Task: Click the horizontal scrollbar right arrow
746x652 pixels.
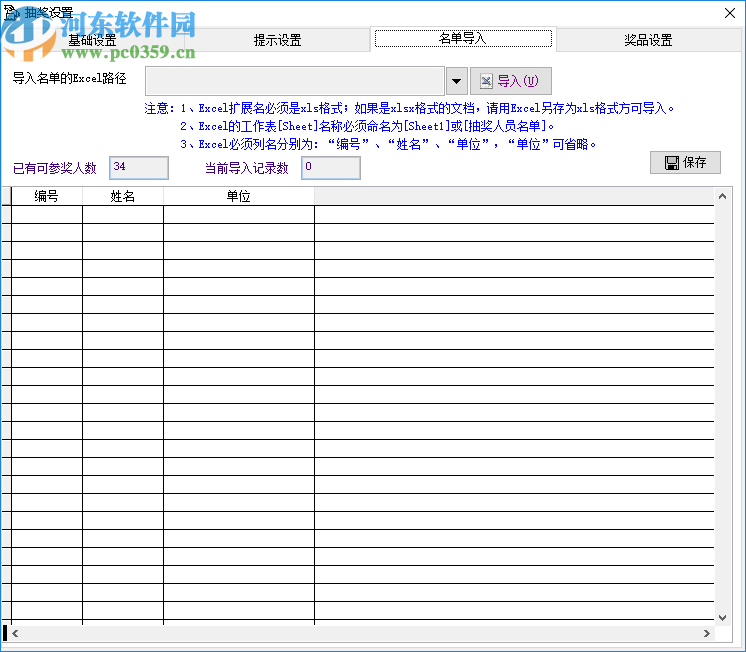Action: [707, 633]
